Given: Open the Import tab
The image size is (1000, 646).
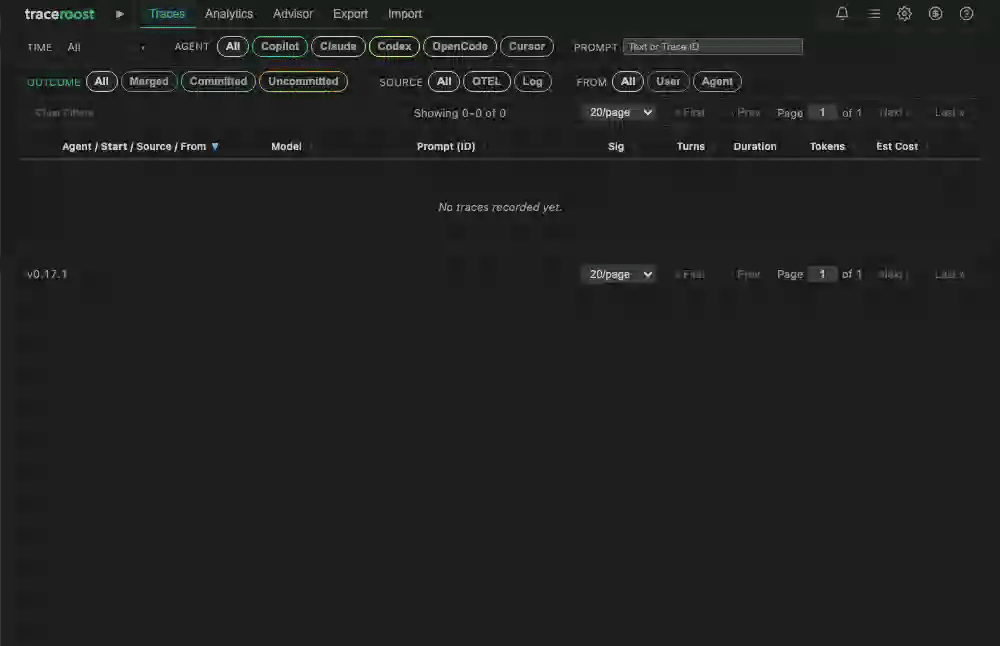Looking at the screenshot, I should point(405,14).
